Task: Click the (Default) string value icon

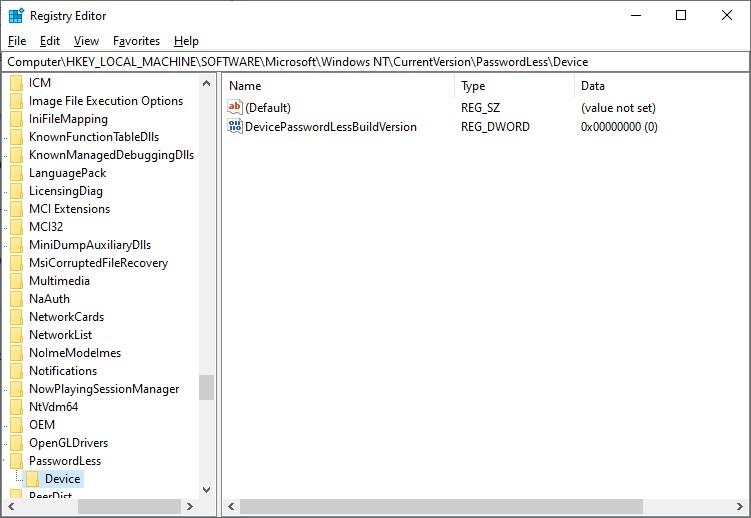Action: [235, 107]
